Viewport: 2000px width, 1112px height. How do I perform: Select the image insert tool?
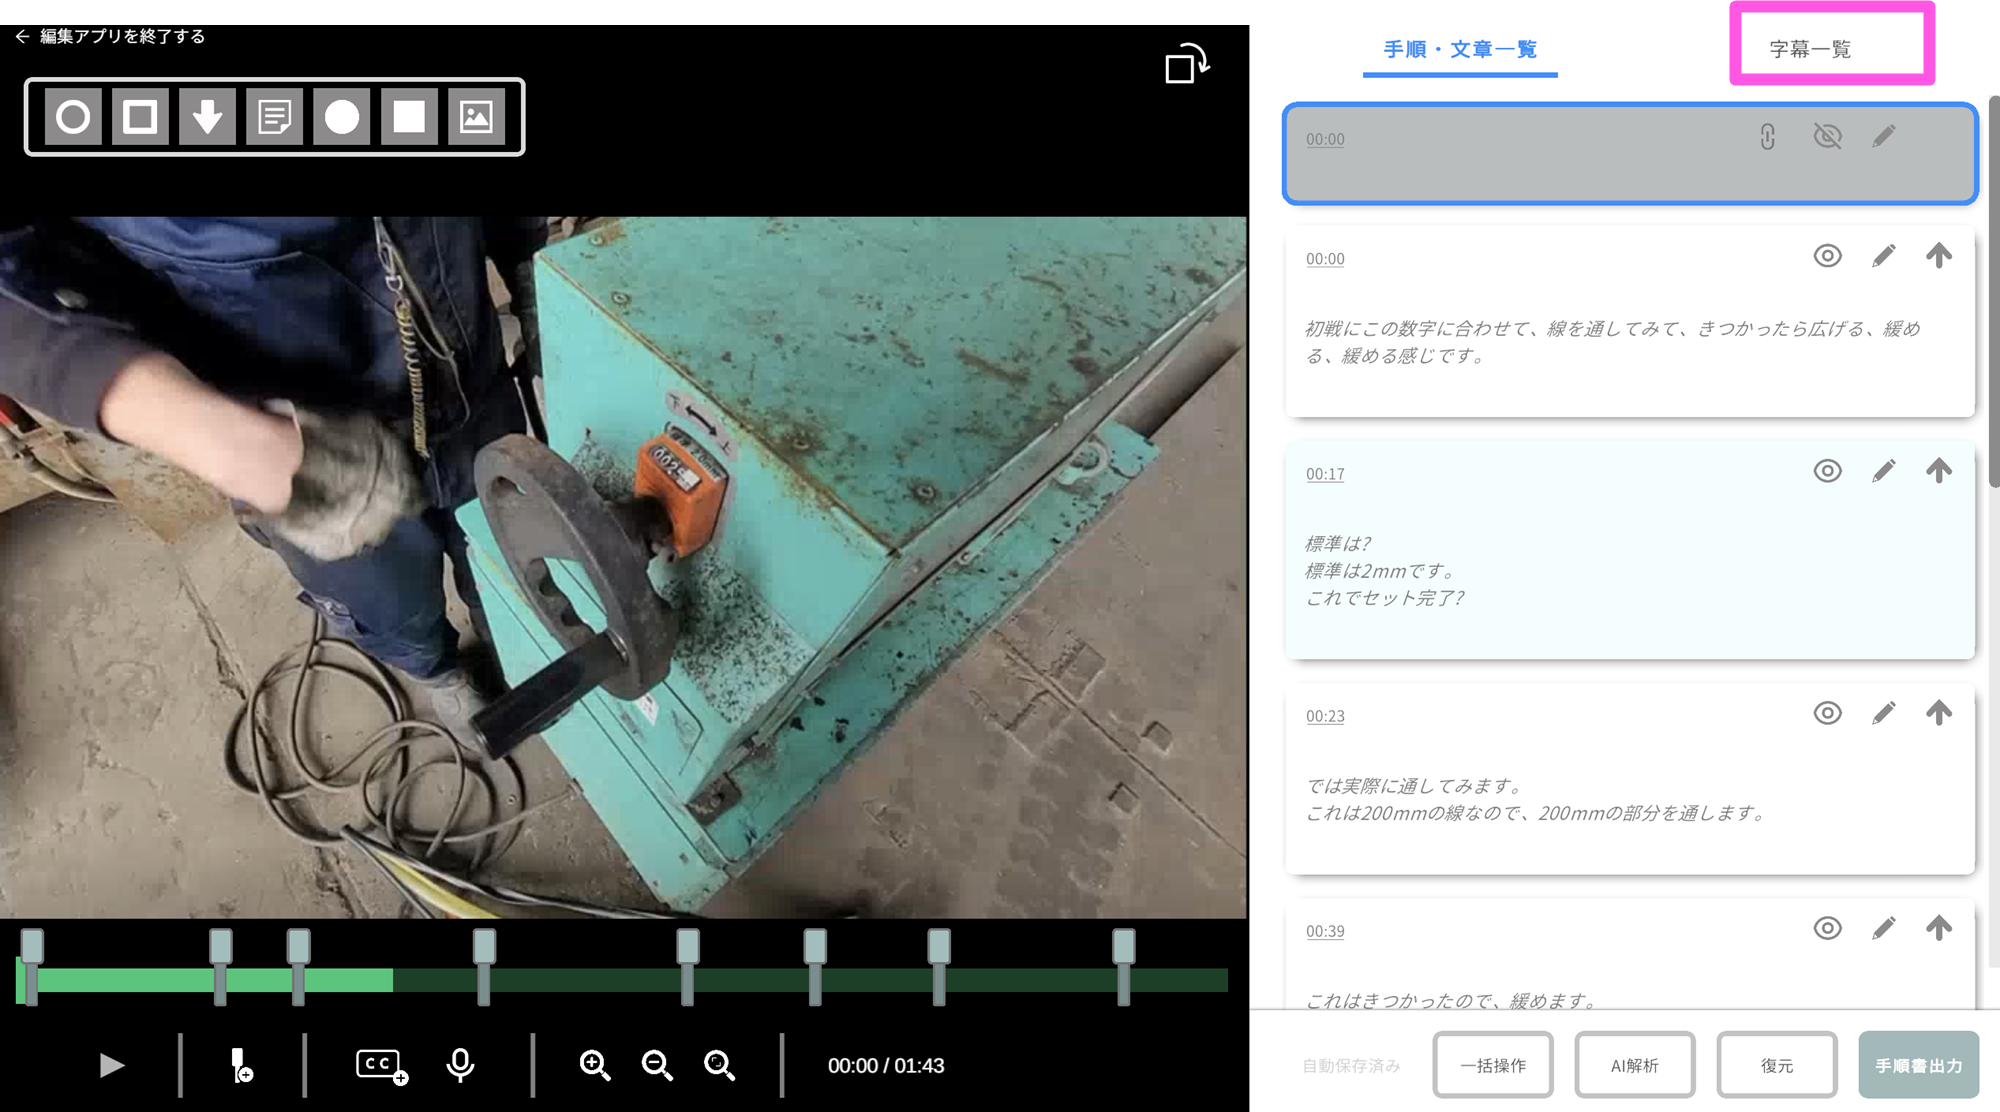pos(476,117)
